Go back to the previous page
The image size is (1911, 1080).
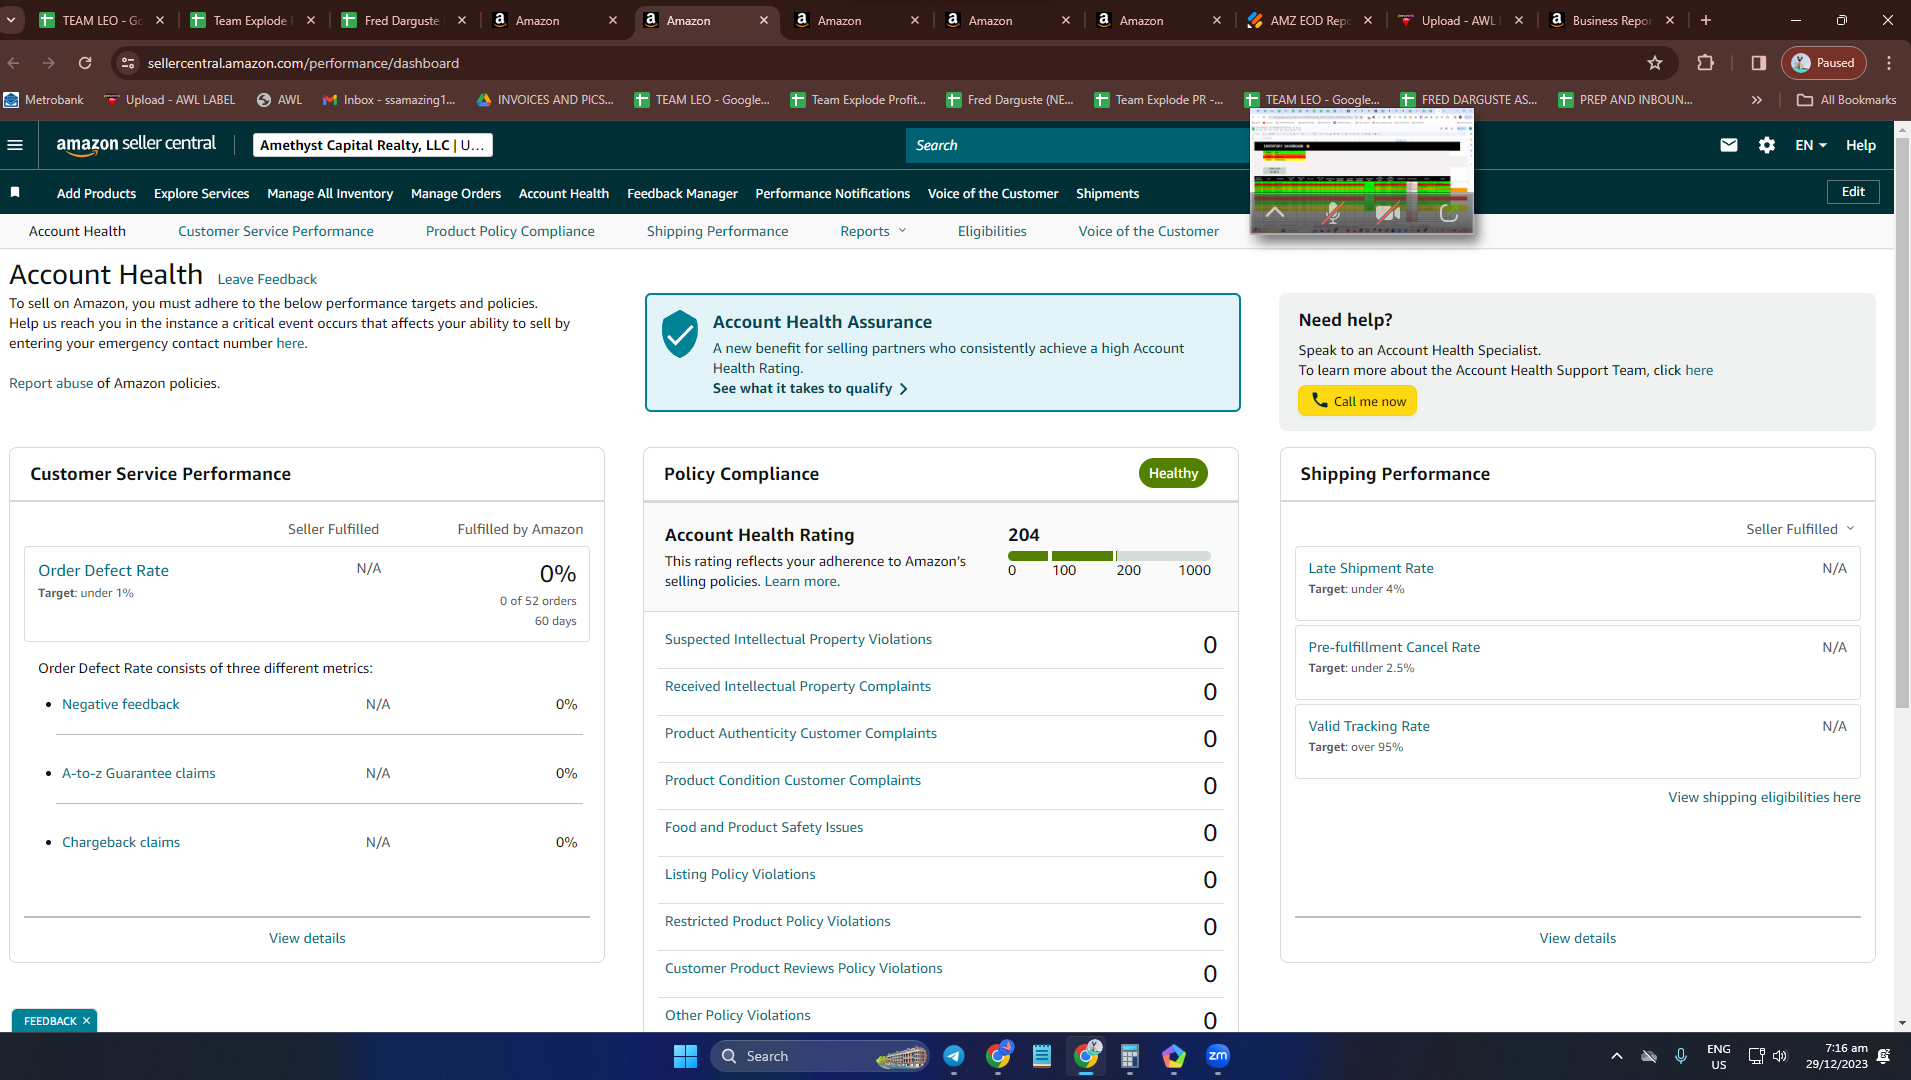pyautogui.click(x=14, y=63)
